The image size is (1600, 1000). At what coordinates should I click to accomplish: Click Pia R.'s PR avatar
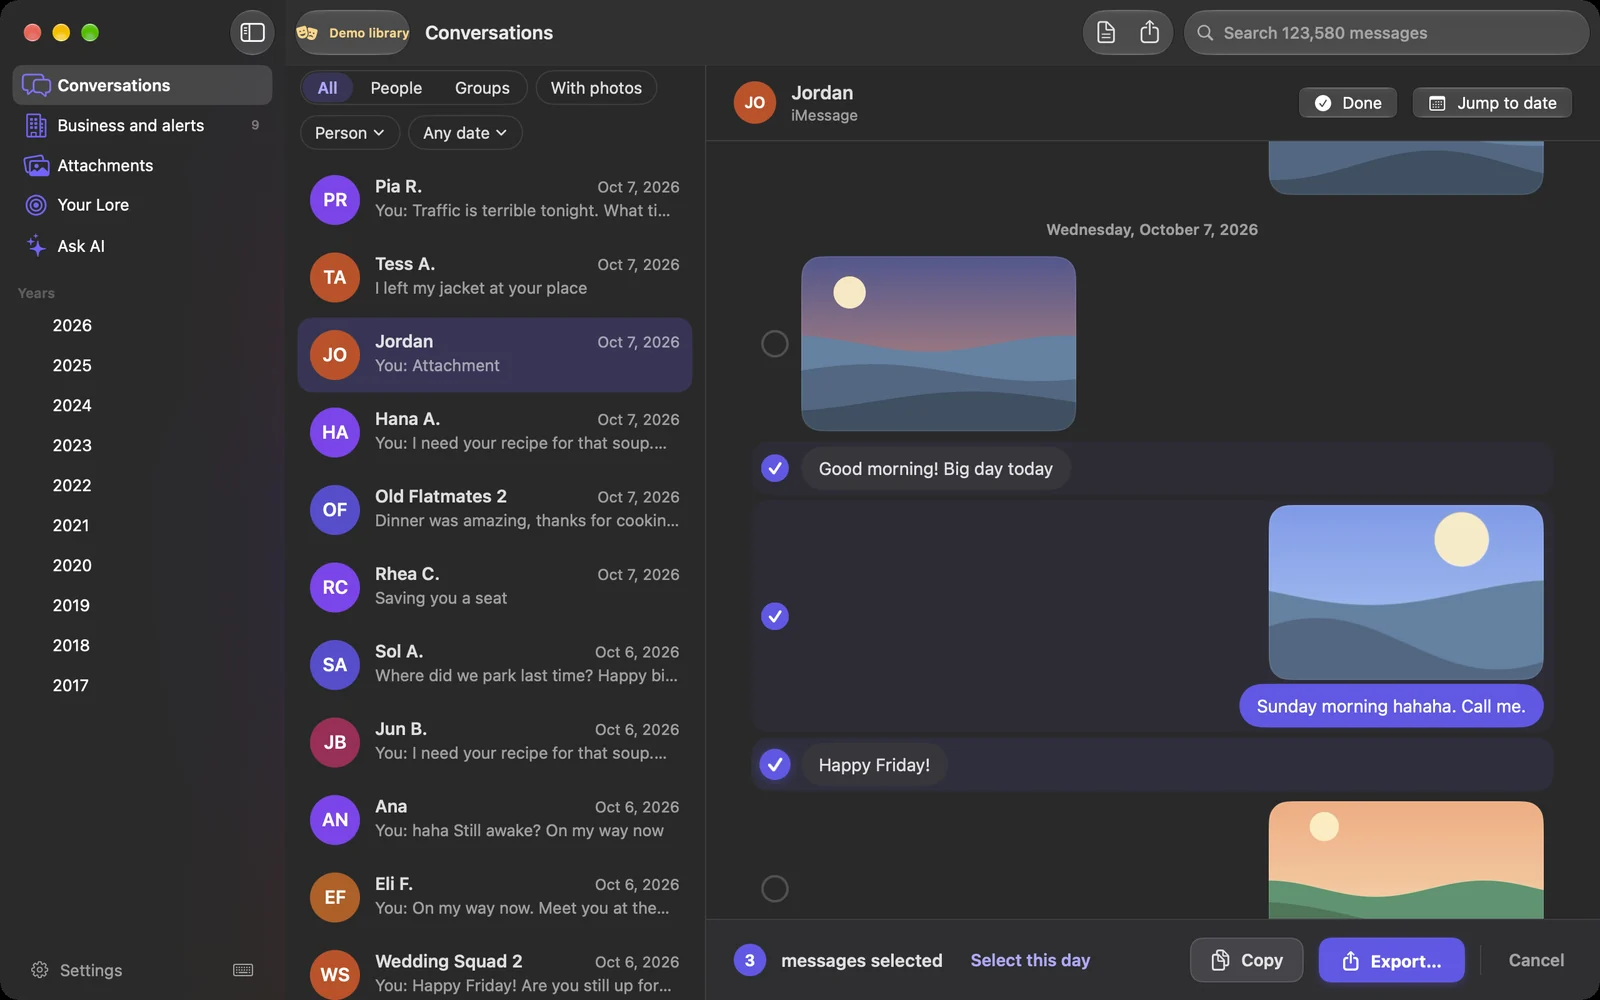pyautogui.click(x=335, y=200)
